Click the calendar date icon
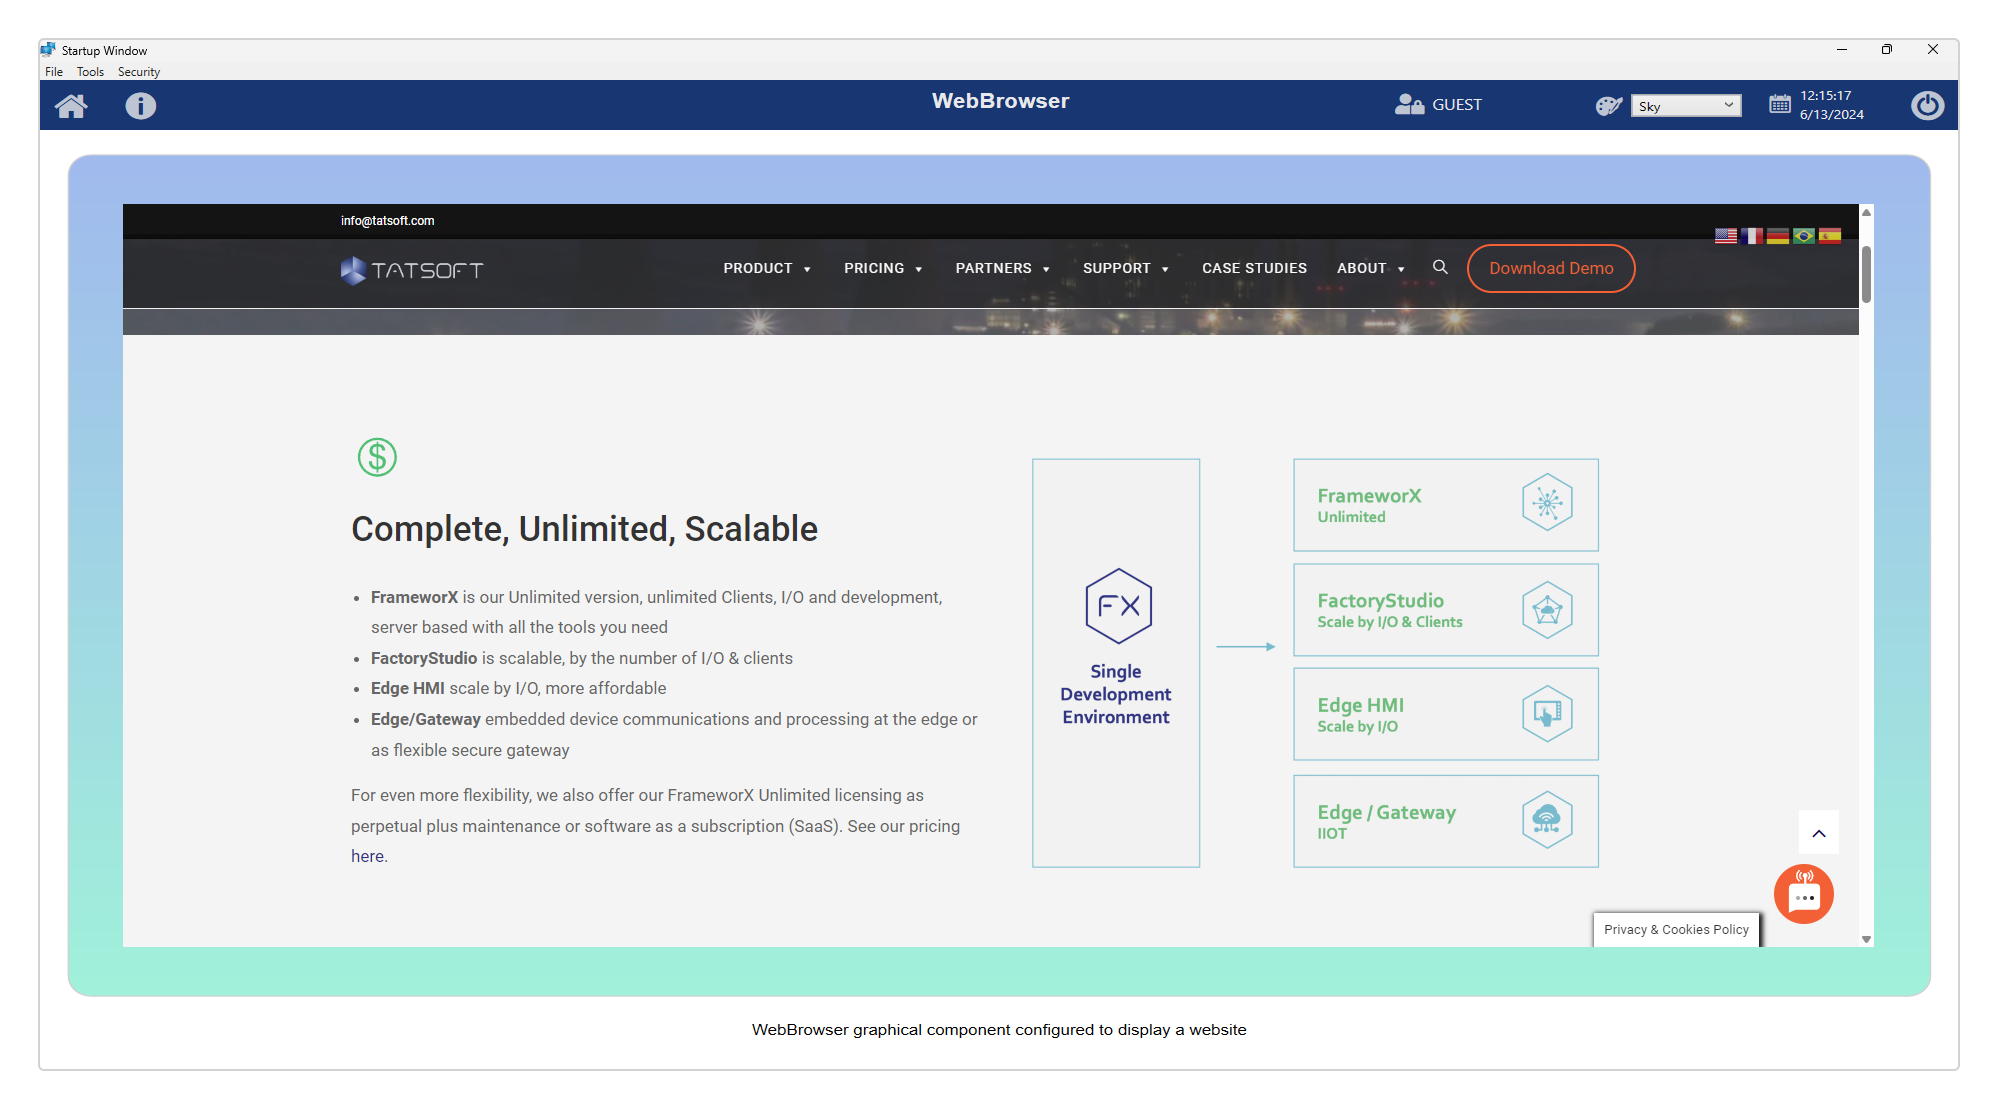 [1779, 104]
